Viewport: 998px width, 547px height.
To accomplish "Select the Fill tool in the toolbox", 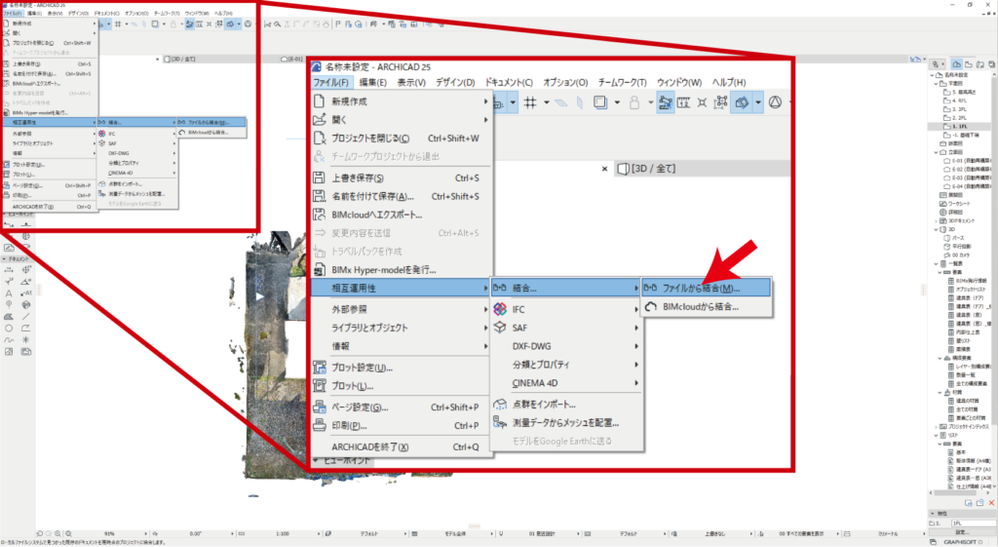I will click(x=9, y=316).
